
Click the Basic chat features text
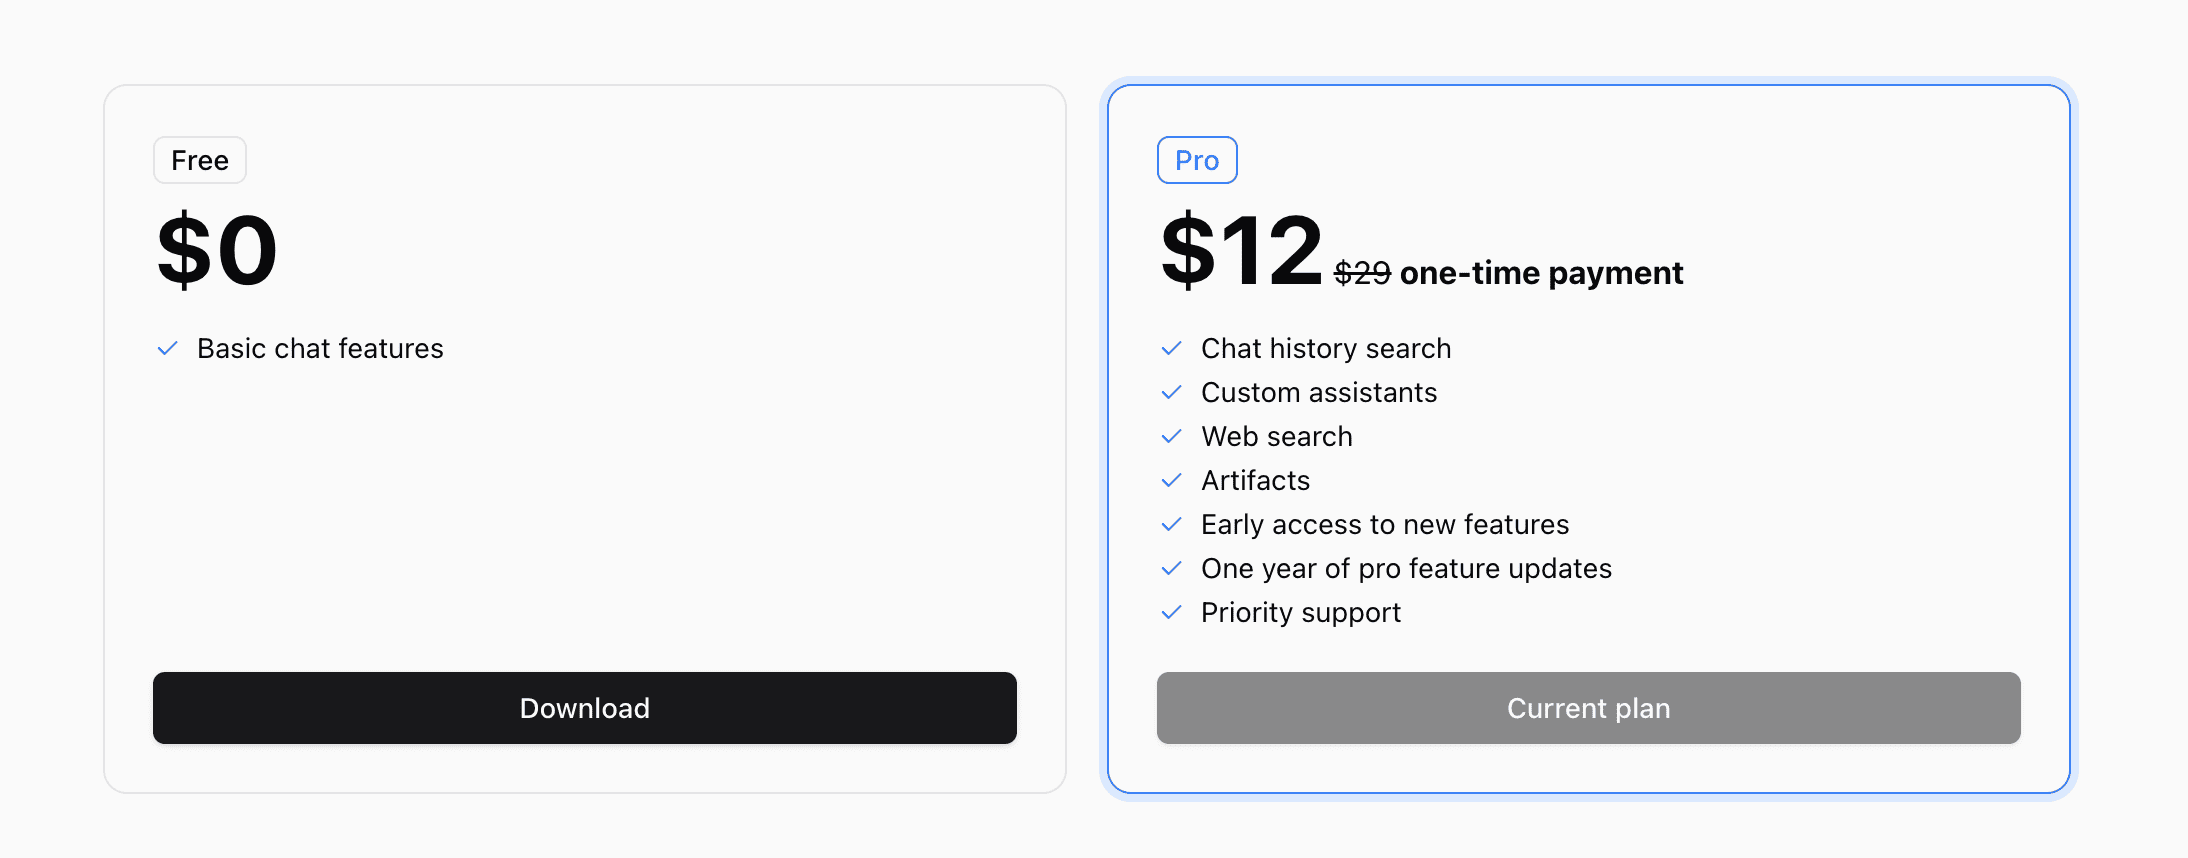[x=320, y=348]
